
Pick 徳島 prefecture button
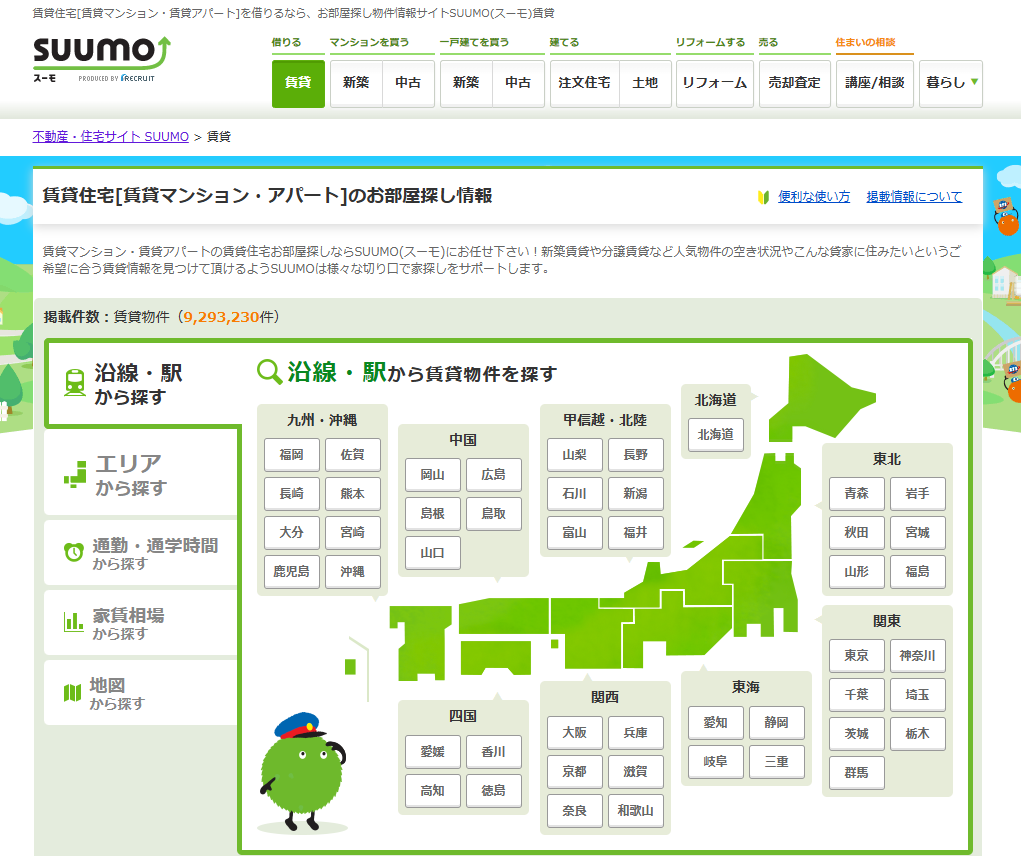(494, 790)
